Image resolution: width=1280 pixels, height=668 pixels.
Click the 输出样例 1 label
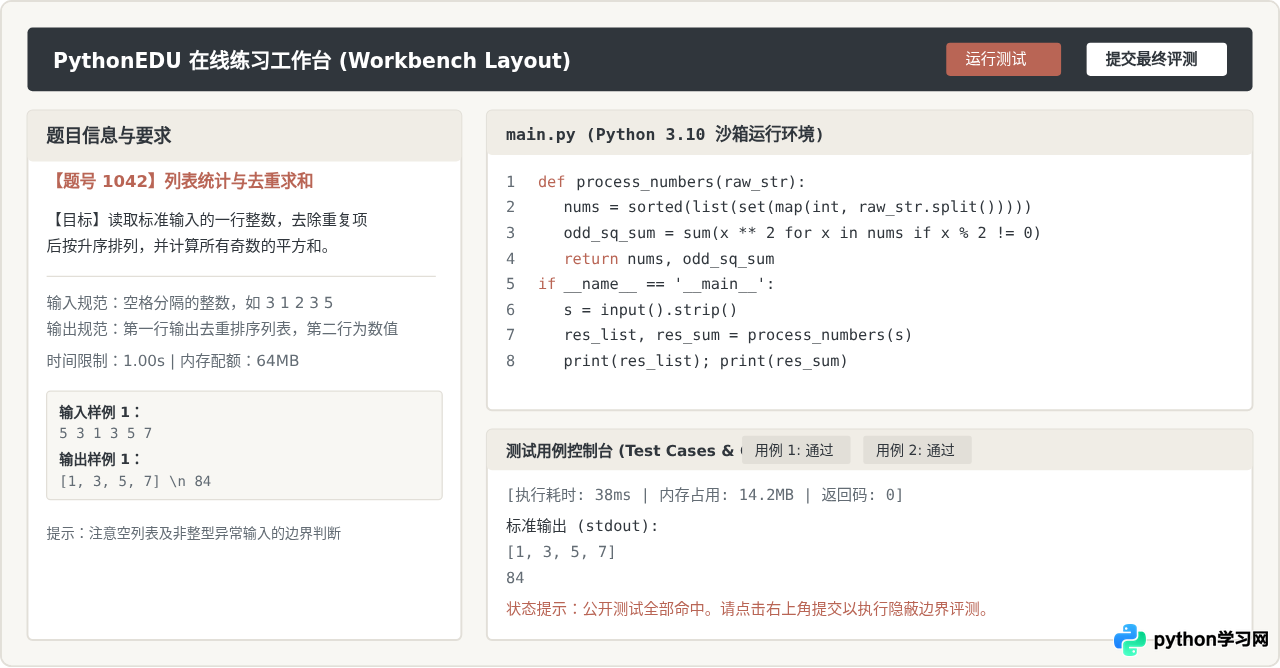tap(100, 459)
